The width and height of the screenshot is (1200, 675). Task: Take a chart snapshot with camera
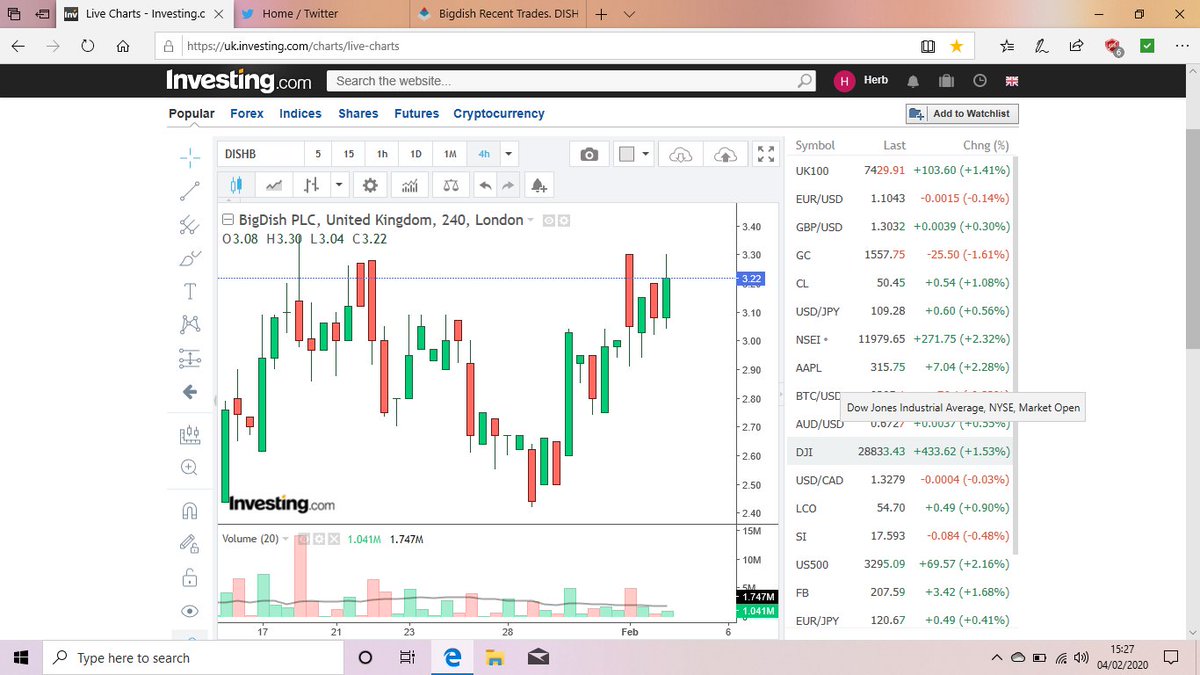[590, 154]
